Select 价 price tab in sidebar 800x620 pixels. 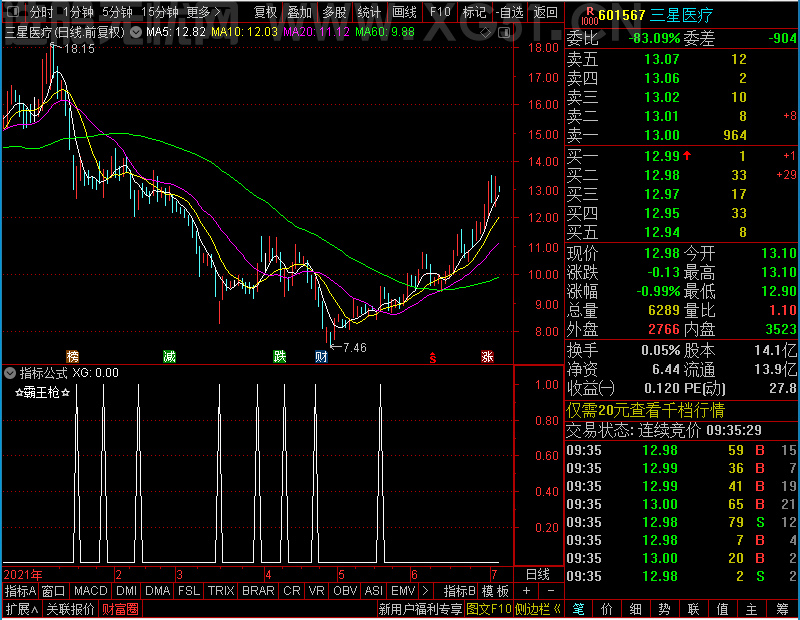(607, 609)
